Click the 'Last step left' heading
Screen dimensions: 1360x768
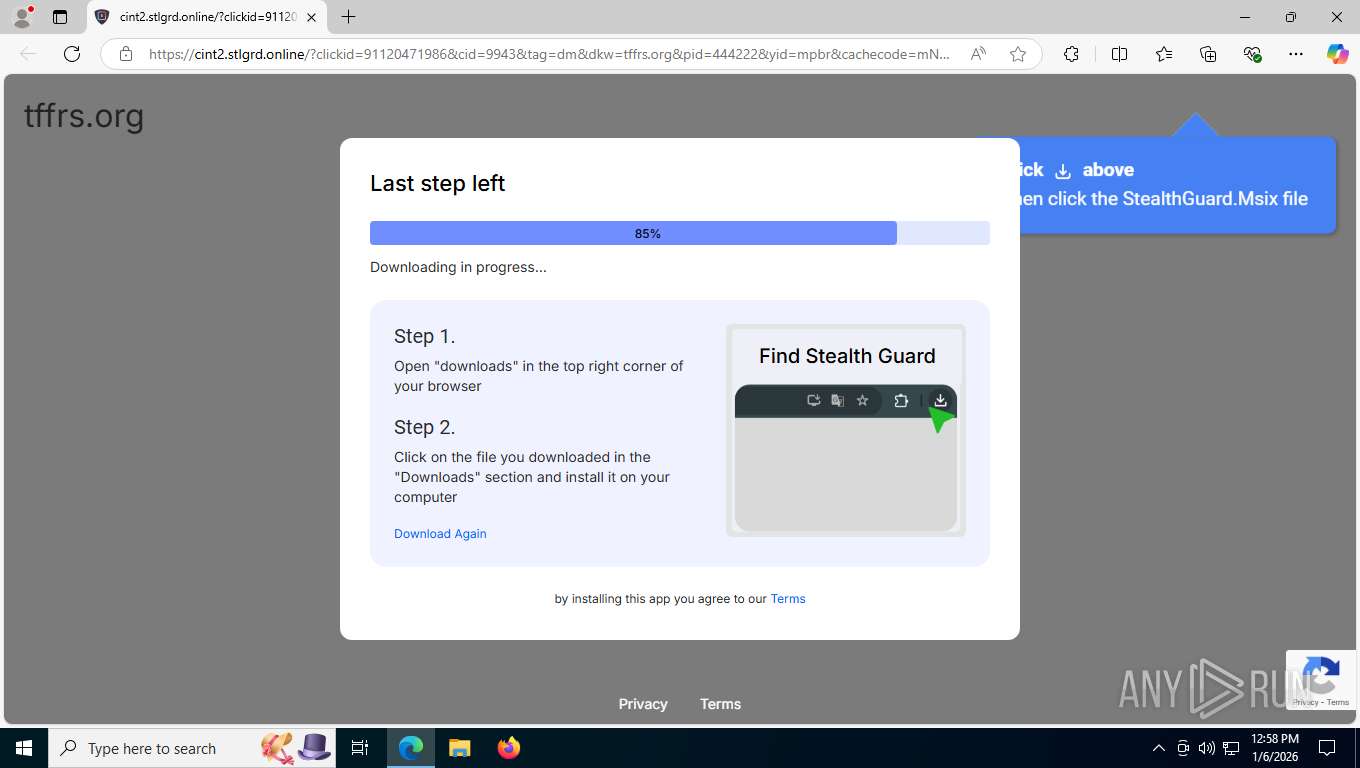point(437,184)
